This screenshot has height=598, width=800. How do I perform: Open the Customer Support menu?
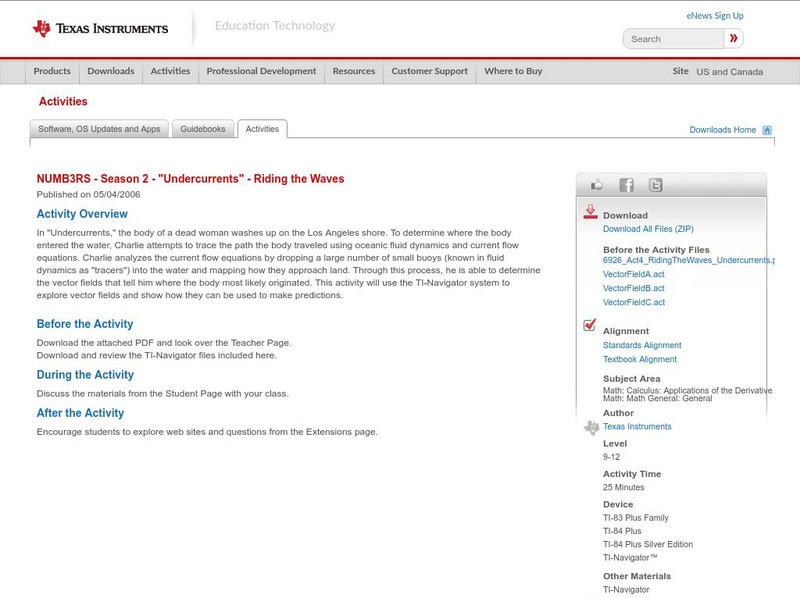430,71
